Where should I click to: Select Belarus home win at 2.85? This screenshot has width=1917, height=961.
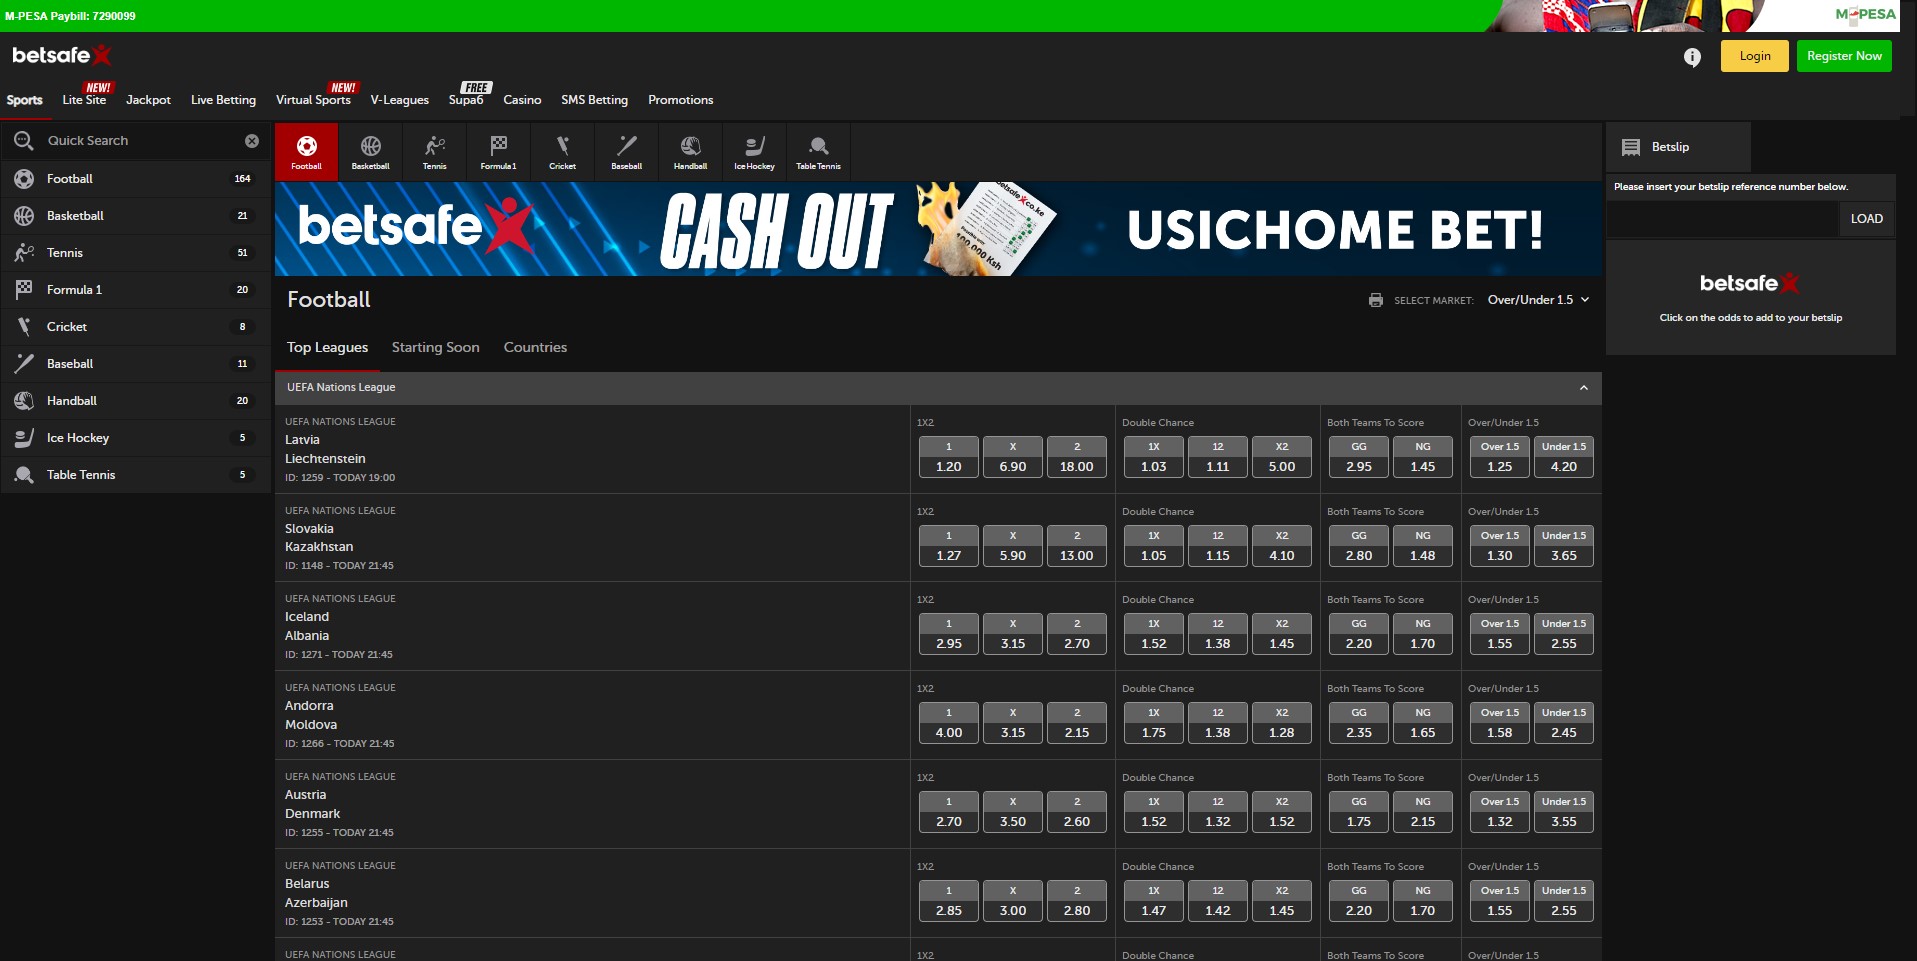click(949, 901)
